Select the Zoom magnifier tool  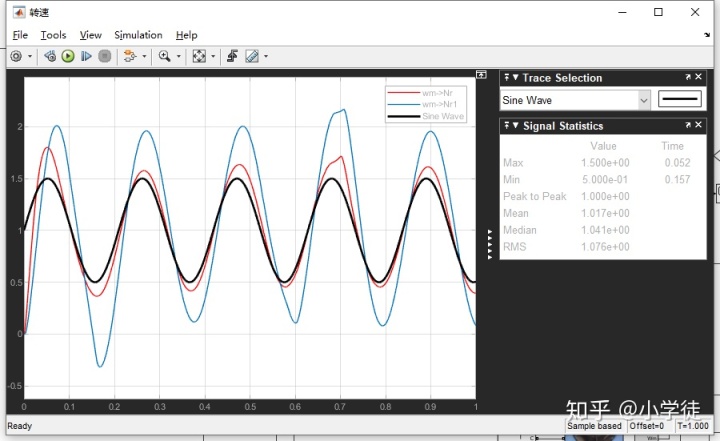click(164, 56)
